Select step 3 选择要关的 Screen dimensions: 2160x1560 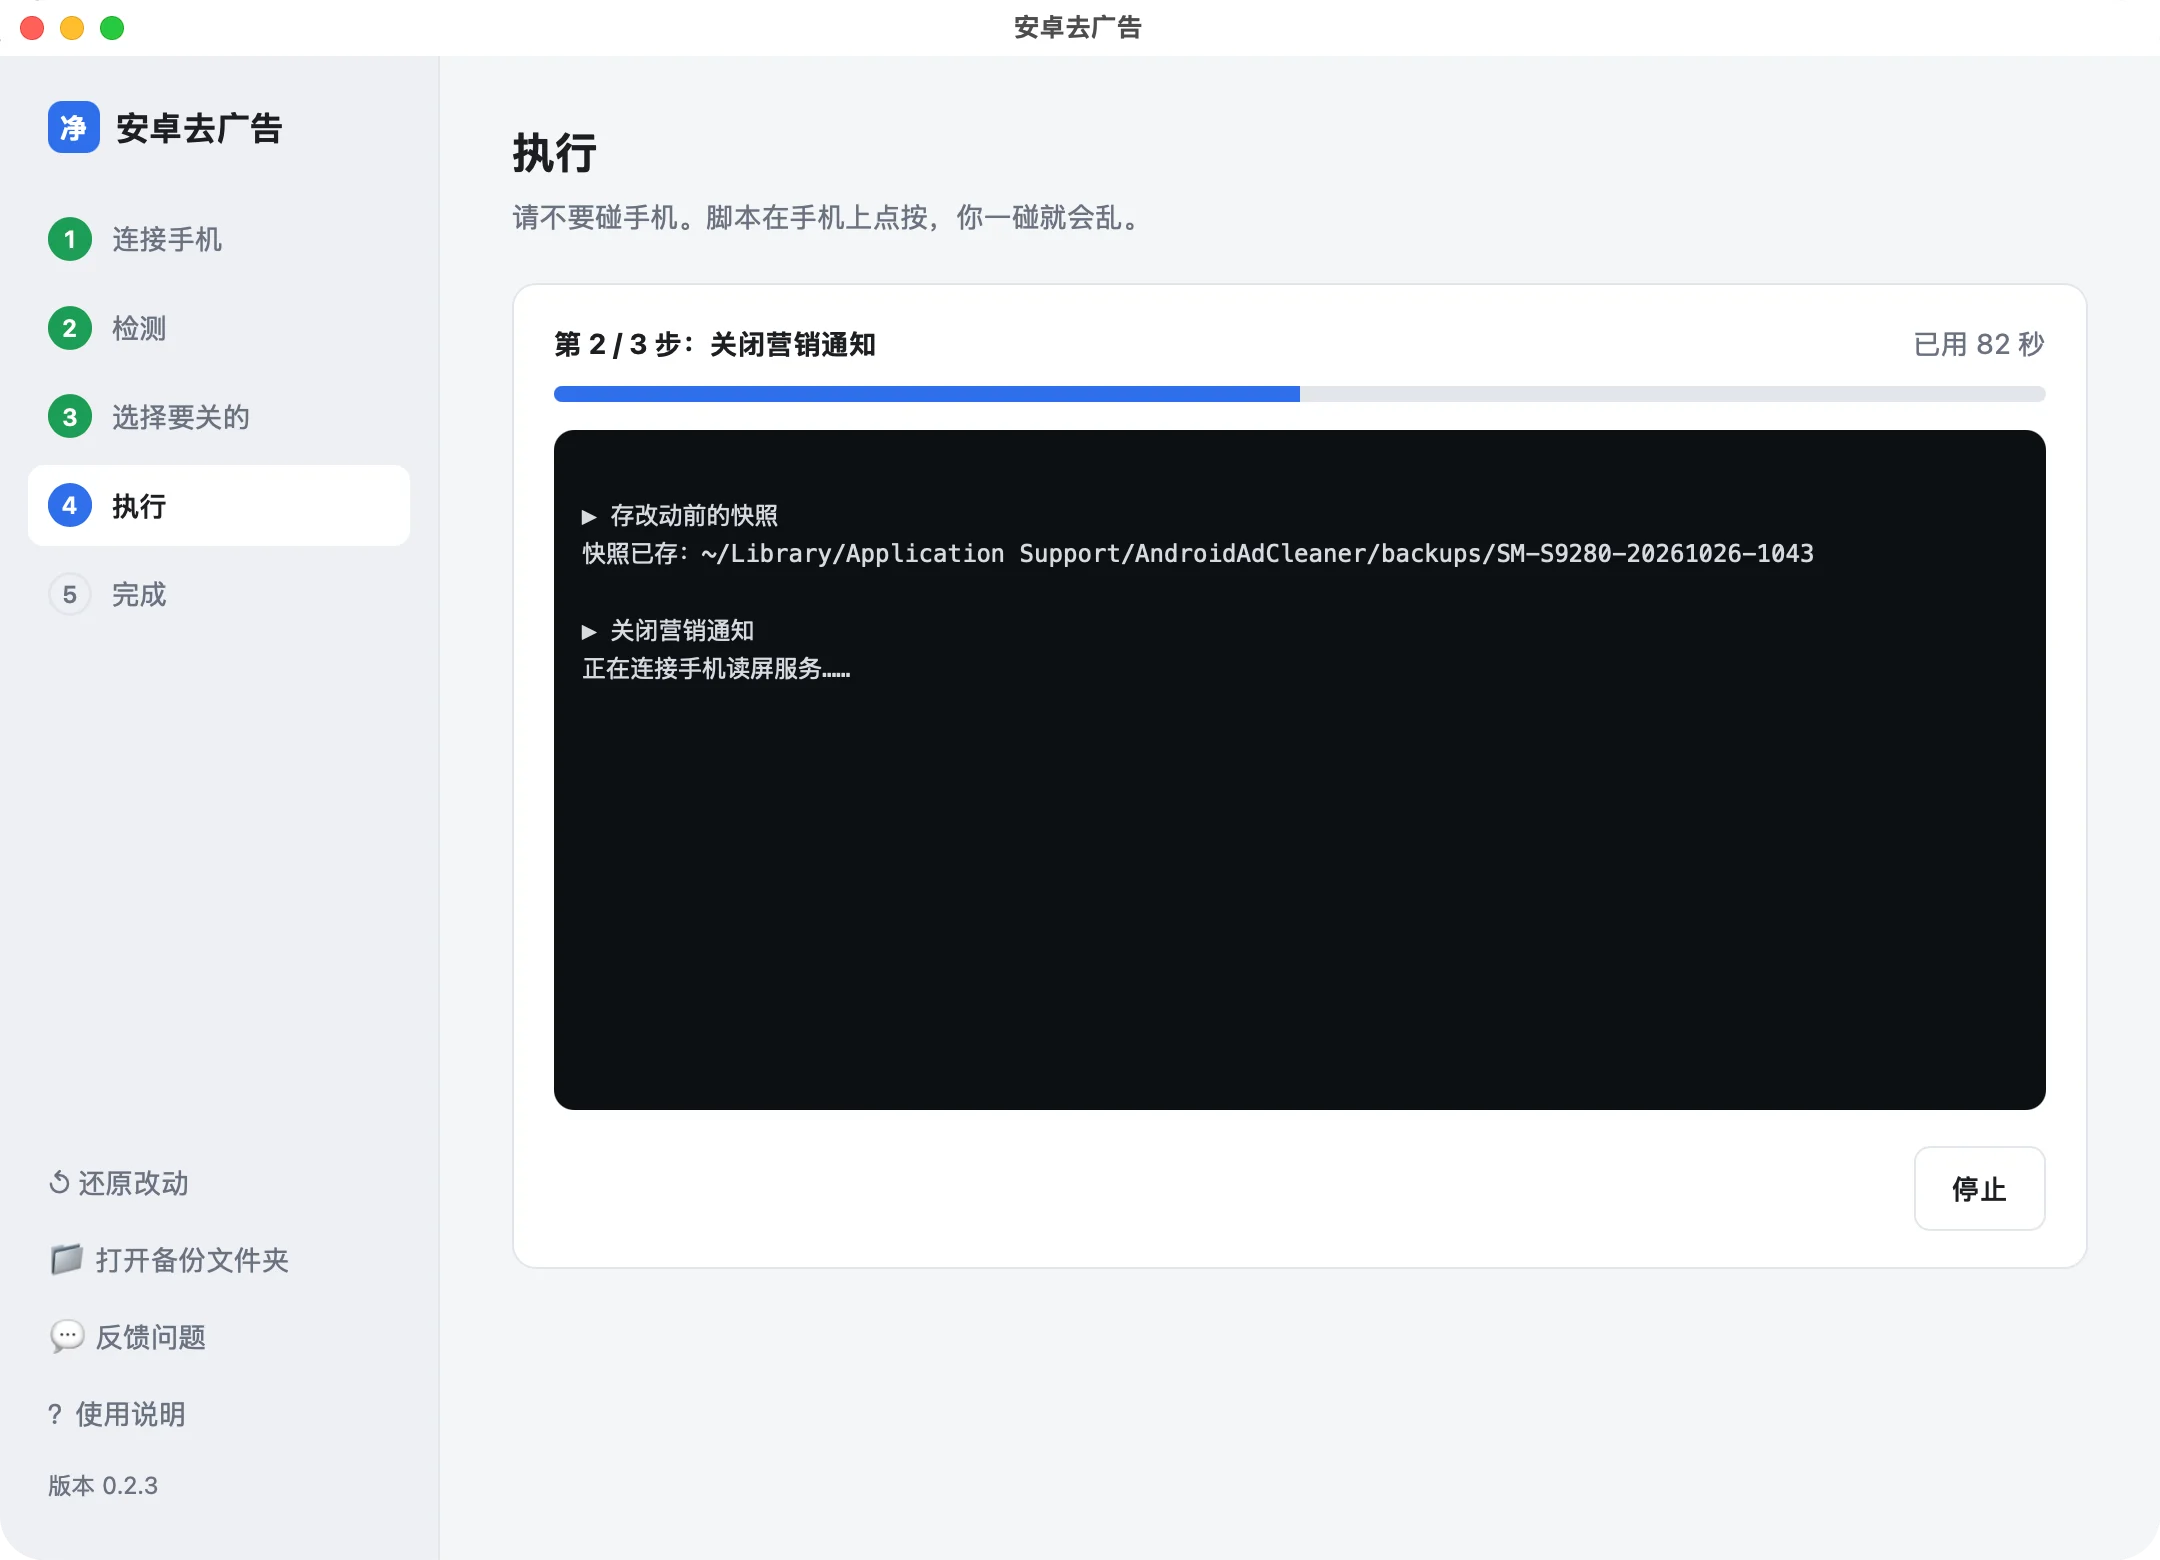tap(219, 417)
